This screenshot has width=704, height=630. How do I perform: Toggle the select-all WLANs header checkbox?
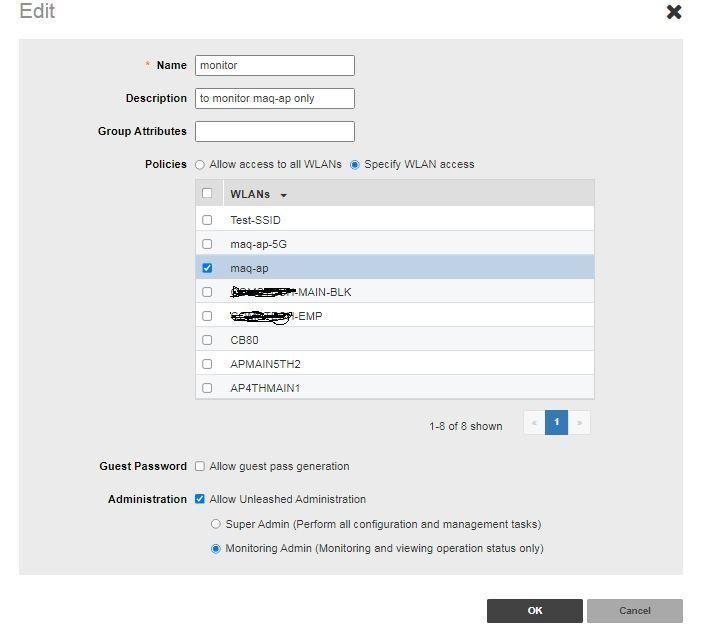coord(207,194)
